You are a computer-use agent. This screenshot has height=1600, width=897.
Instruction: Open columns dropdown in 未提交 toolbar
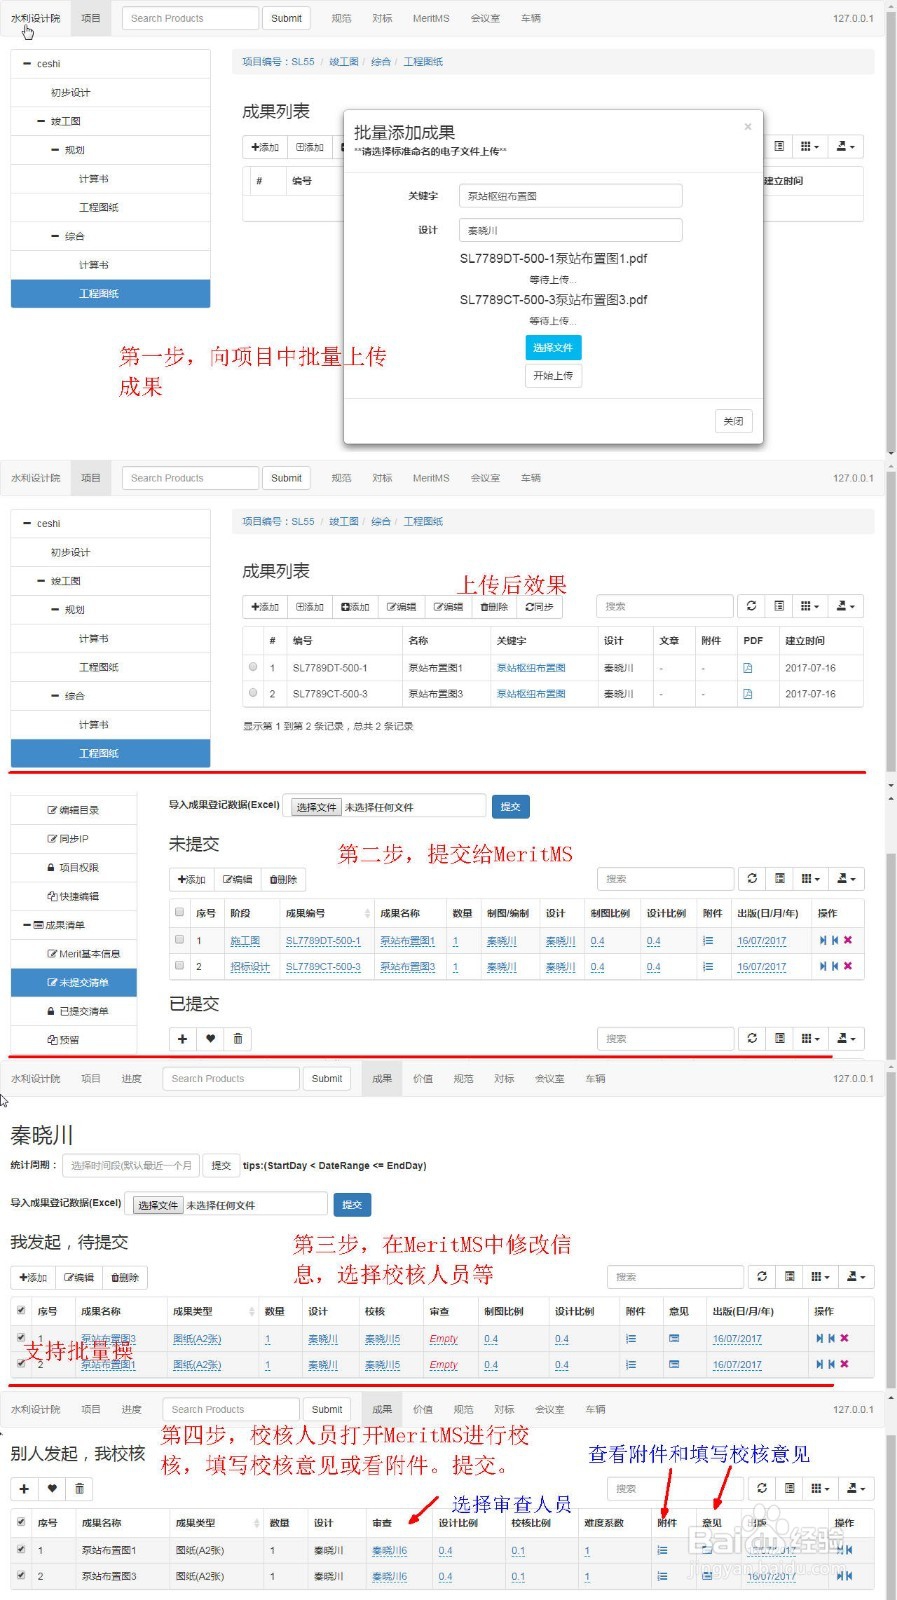pos(811,879)
